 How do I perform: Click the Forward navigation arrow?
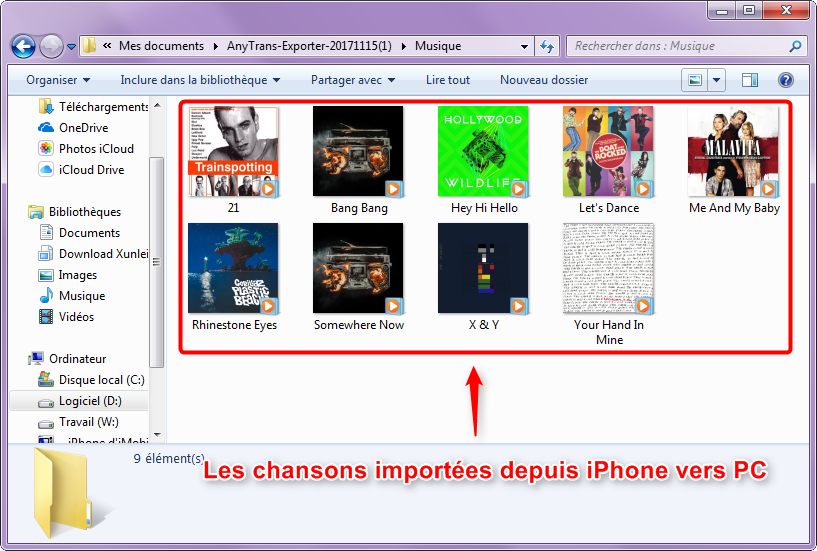[x=51, y=46]
